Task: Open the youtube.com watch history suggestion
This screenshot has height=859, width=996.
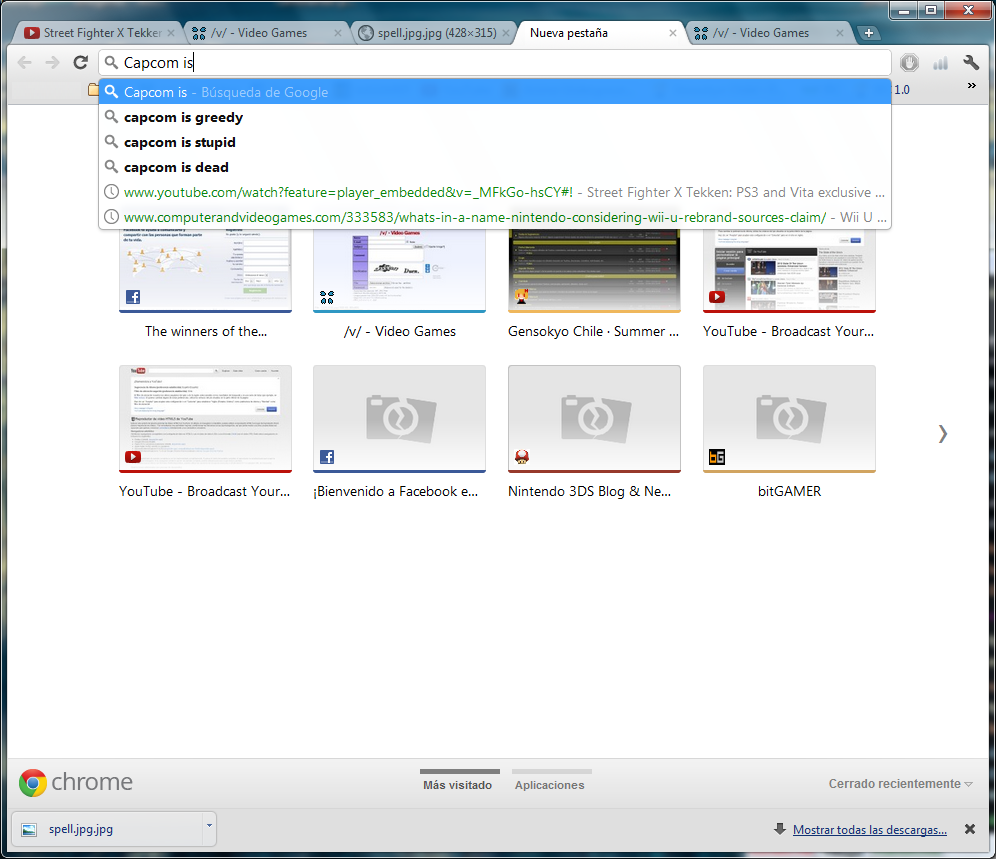Action: (494, 192)
